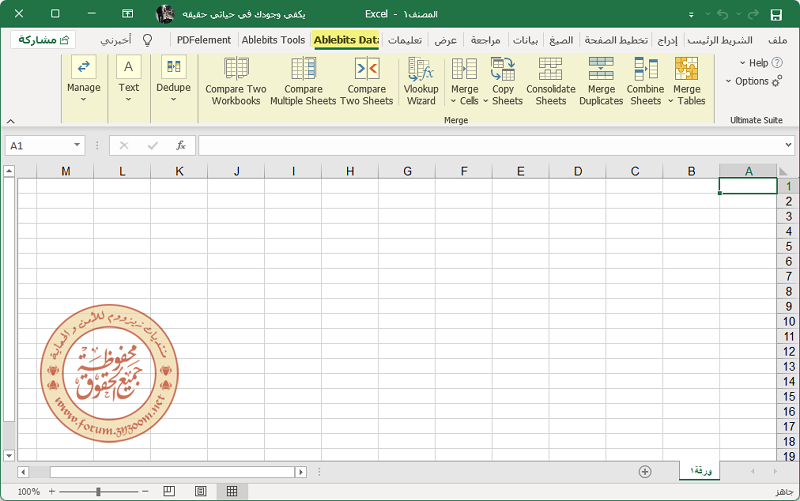This screenshot has height=501, width=800.
Task: Open the Text tools group
Action: pyautogui.click(x=129, y=79)
